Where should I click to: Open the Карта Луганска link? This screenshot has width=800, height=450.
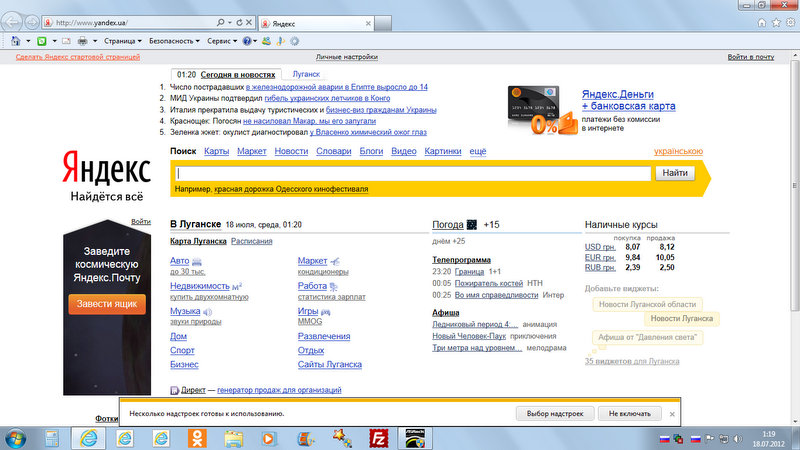tap(198, 241)
